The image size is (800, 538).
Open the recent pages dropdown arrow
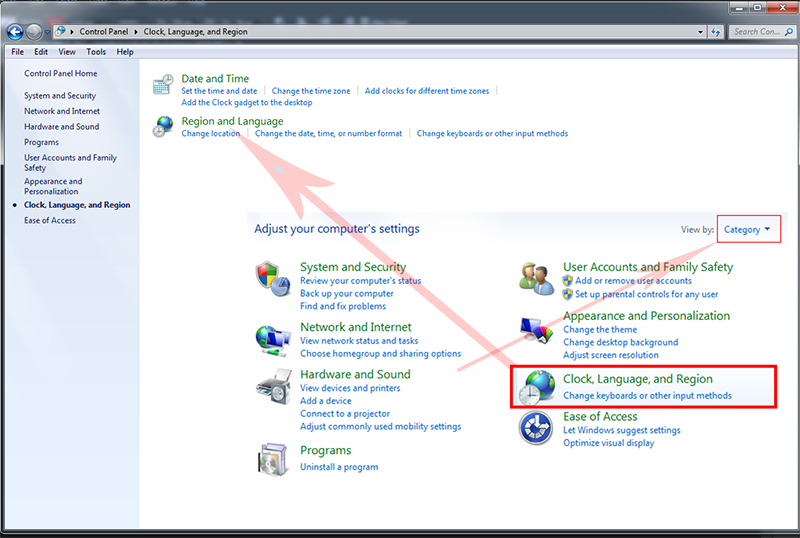(x=47, y=32)
